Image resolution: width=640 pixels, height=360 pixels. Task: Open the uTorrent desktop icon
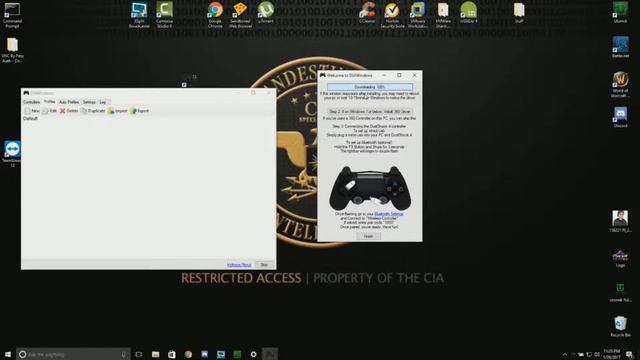[266, 12]
